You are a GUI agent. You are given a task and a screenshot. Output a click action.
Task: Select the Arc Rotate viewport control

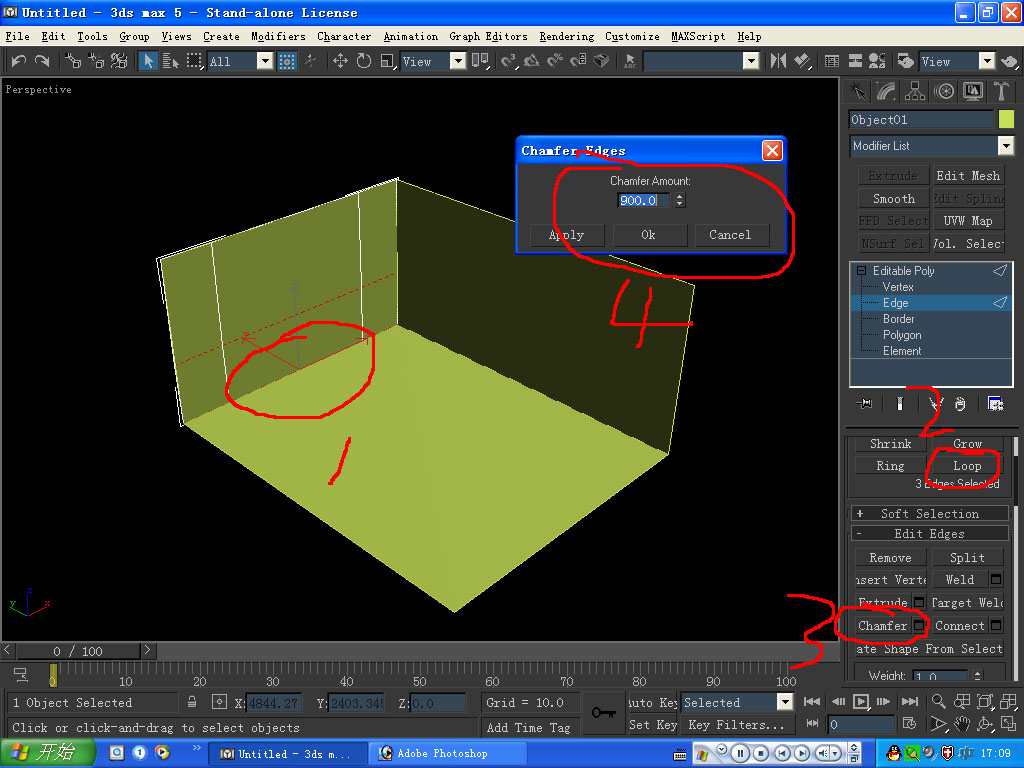pos(985,724)
